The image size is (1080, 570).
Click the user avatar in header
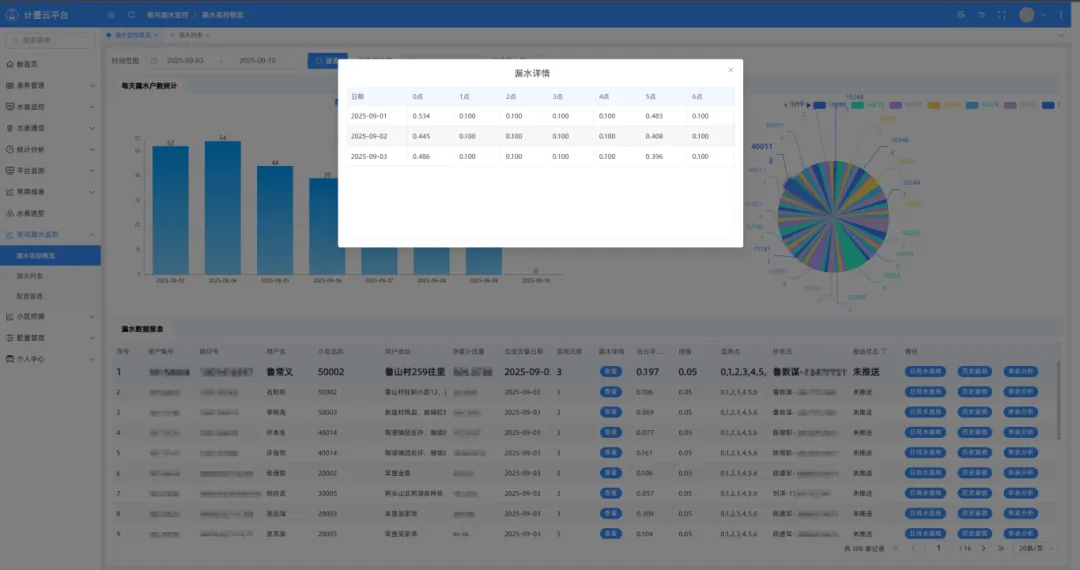[1026, 15]
